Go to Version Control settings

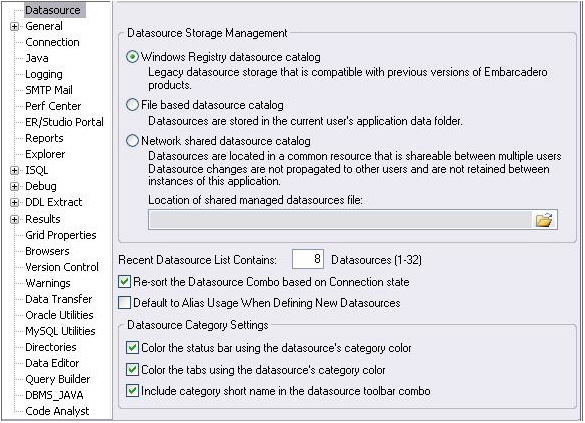pyautogui.click(x=62, y=267)
